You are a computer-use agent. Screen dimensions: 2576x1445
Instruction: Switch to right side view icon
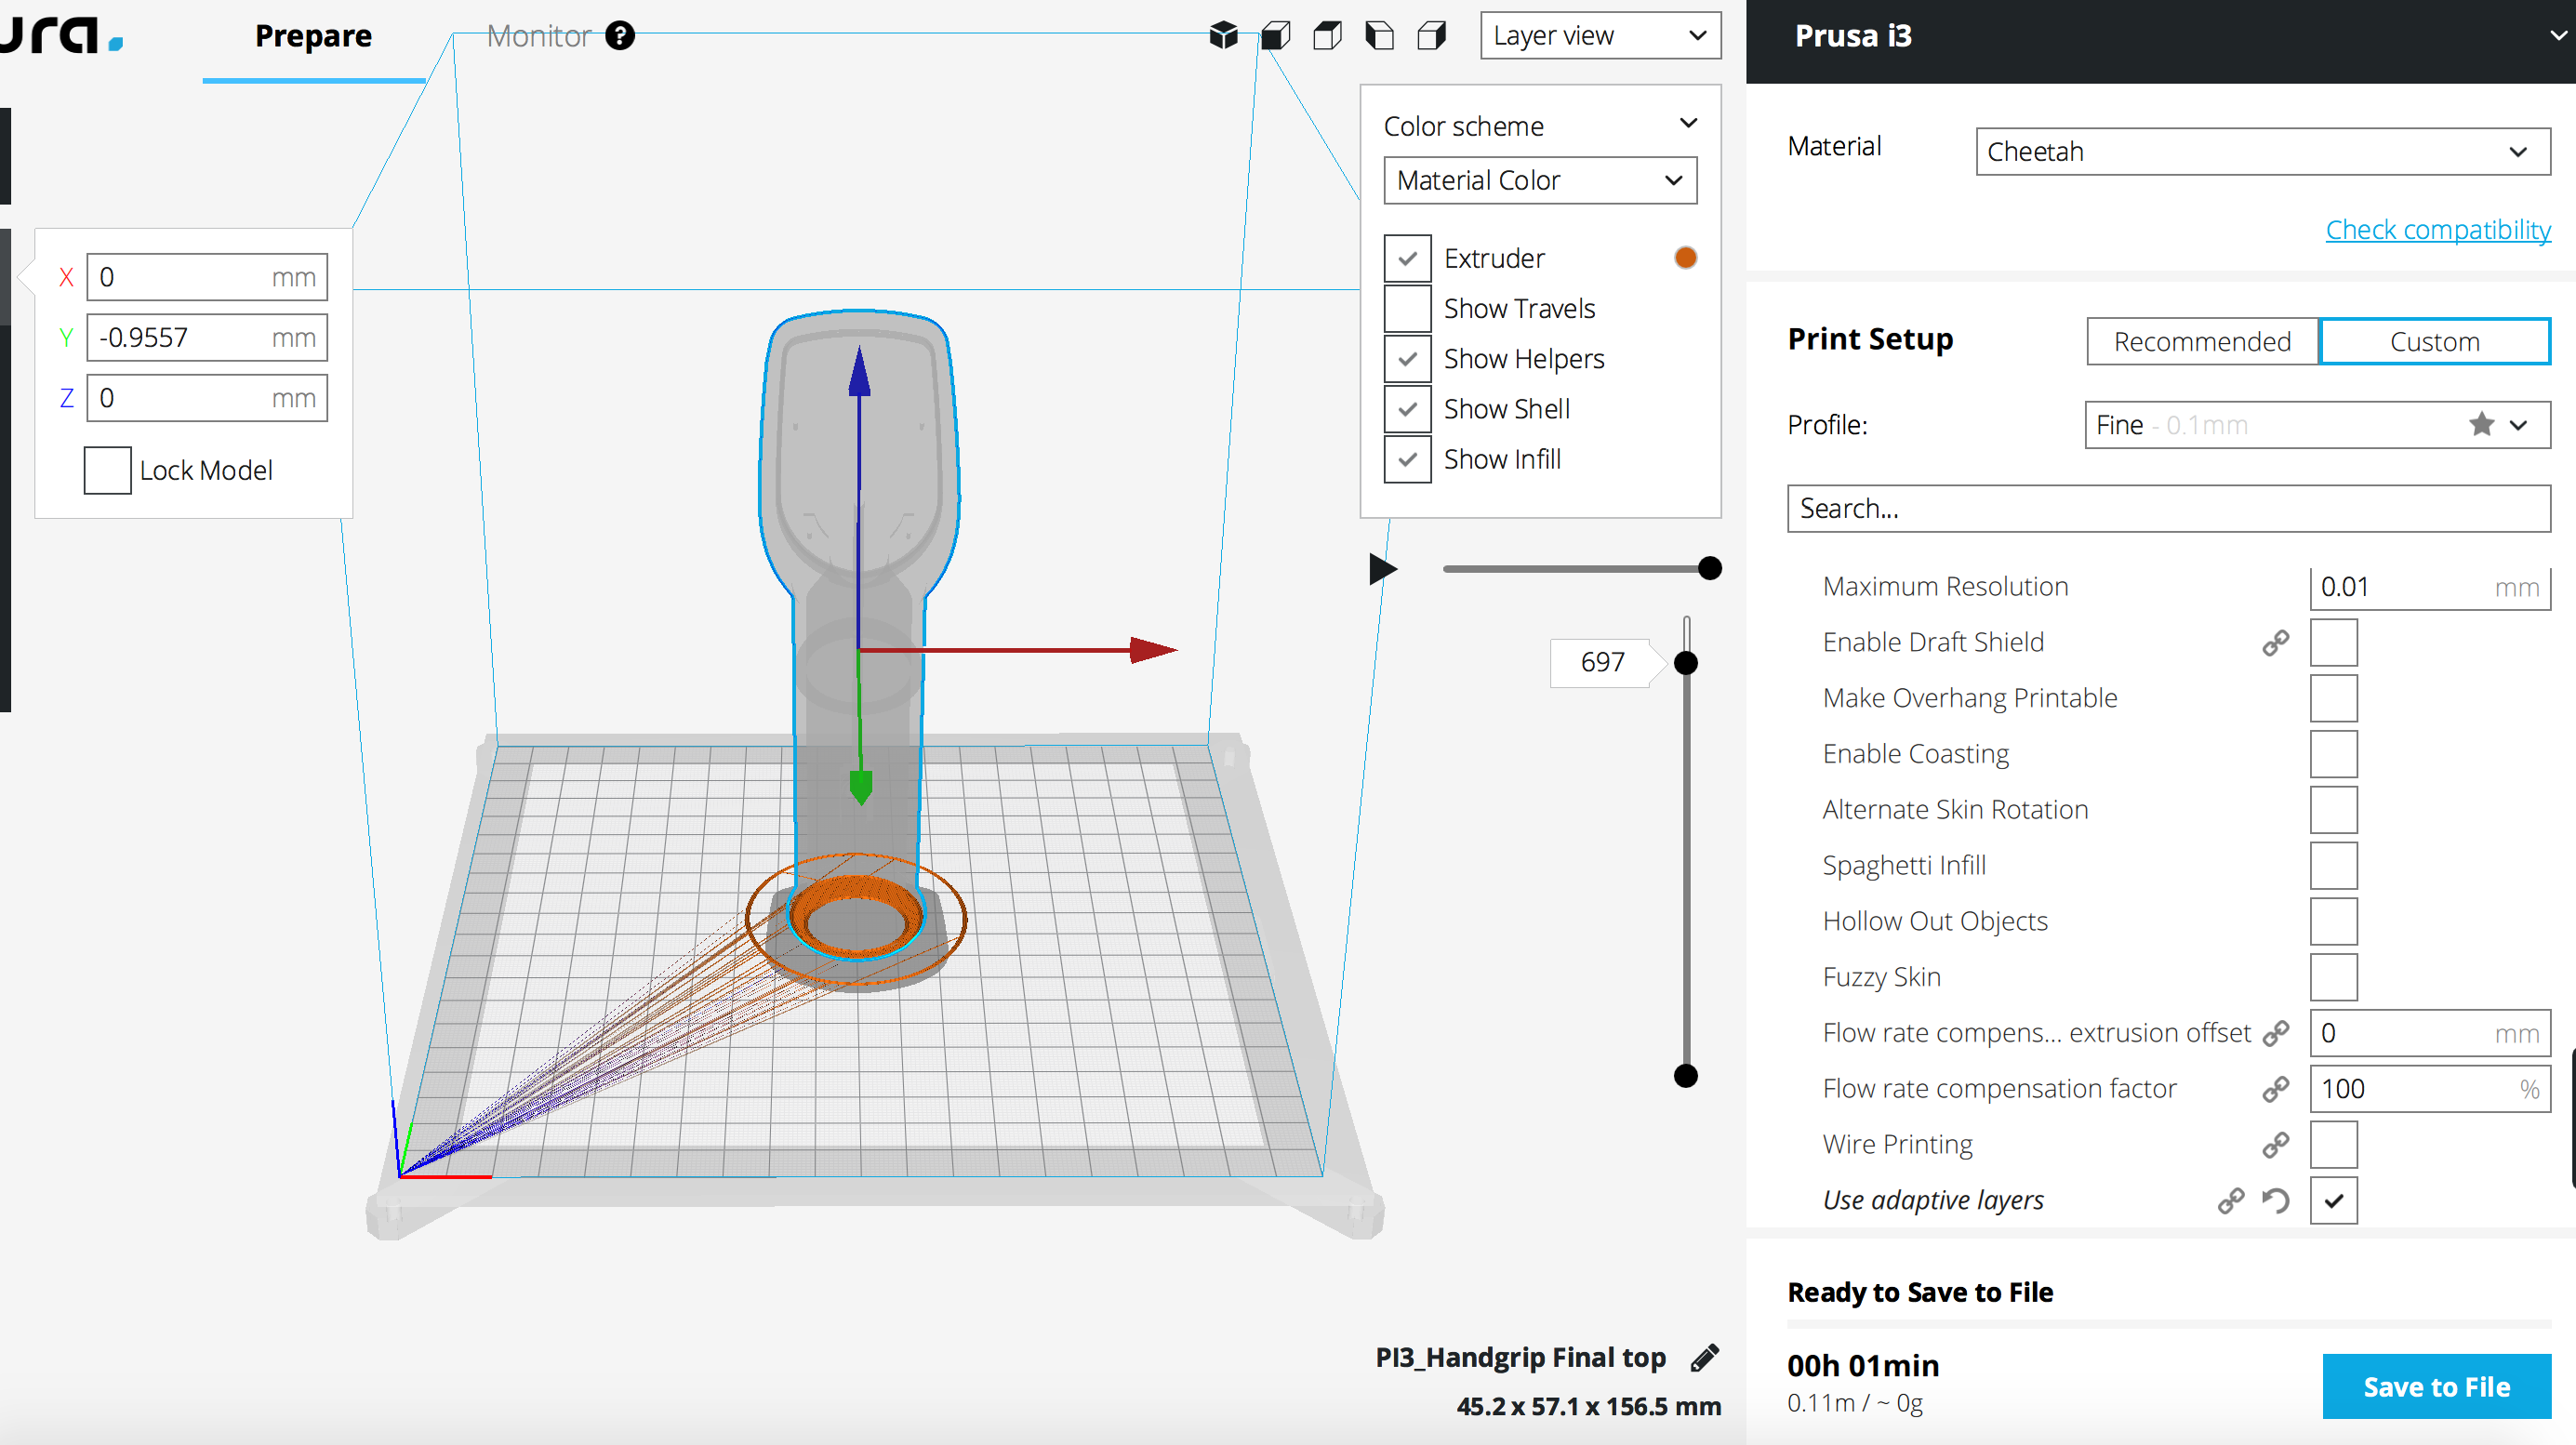[1432, 36]
